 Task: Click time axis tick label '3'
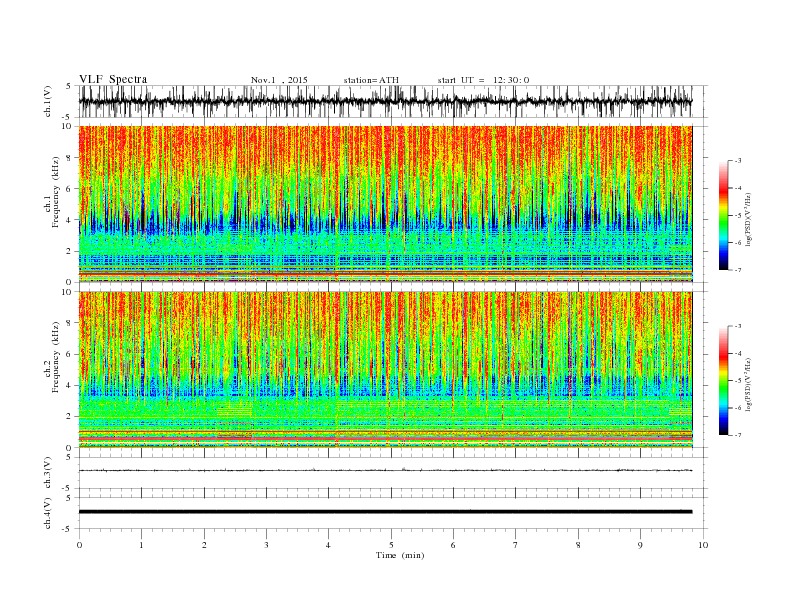click(266, 545)
